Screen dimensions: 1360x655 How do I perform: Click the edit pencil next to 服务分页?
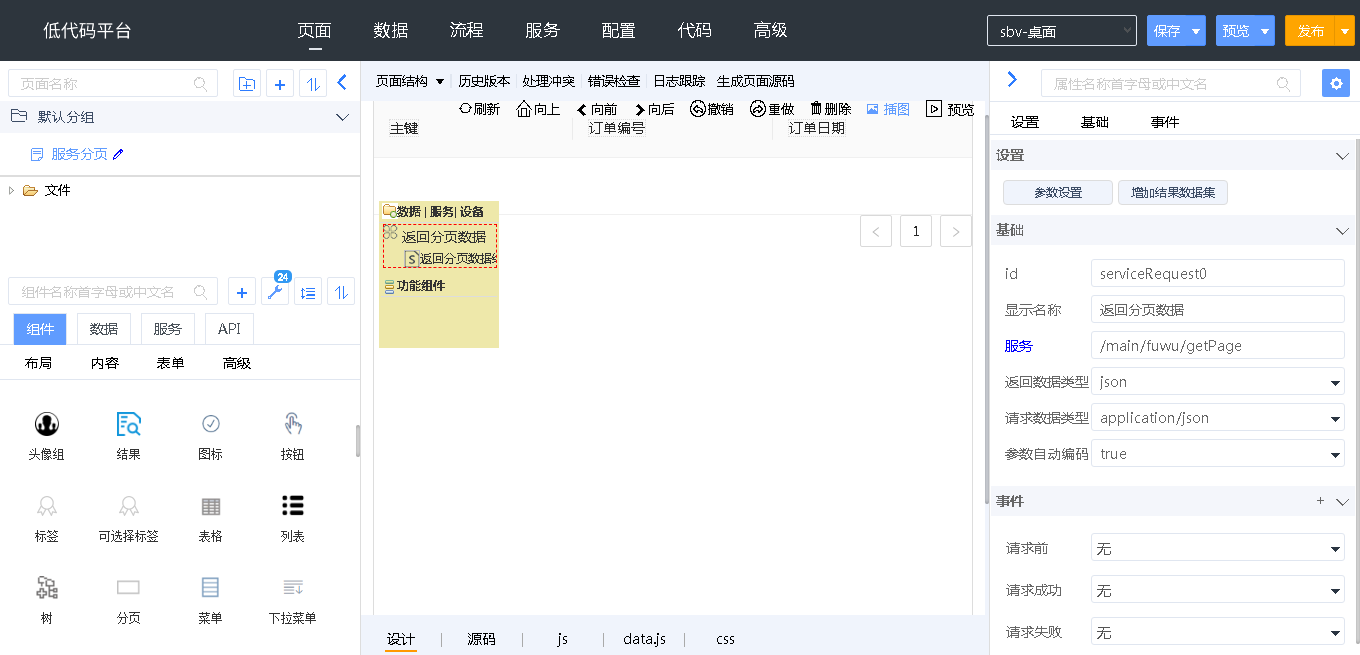tap(119, 154)
